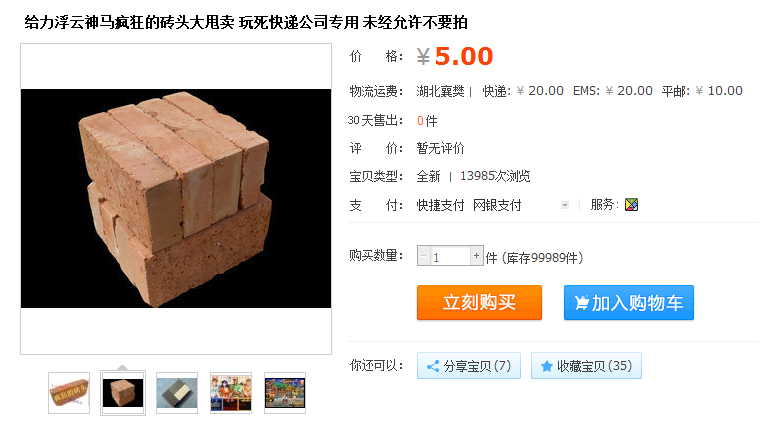
Task: Decrease purchase quantity with minus stepper
Action: pyautogui.click(x=424, y=256)
